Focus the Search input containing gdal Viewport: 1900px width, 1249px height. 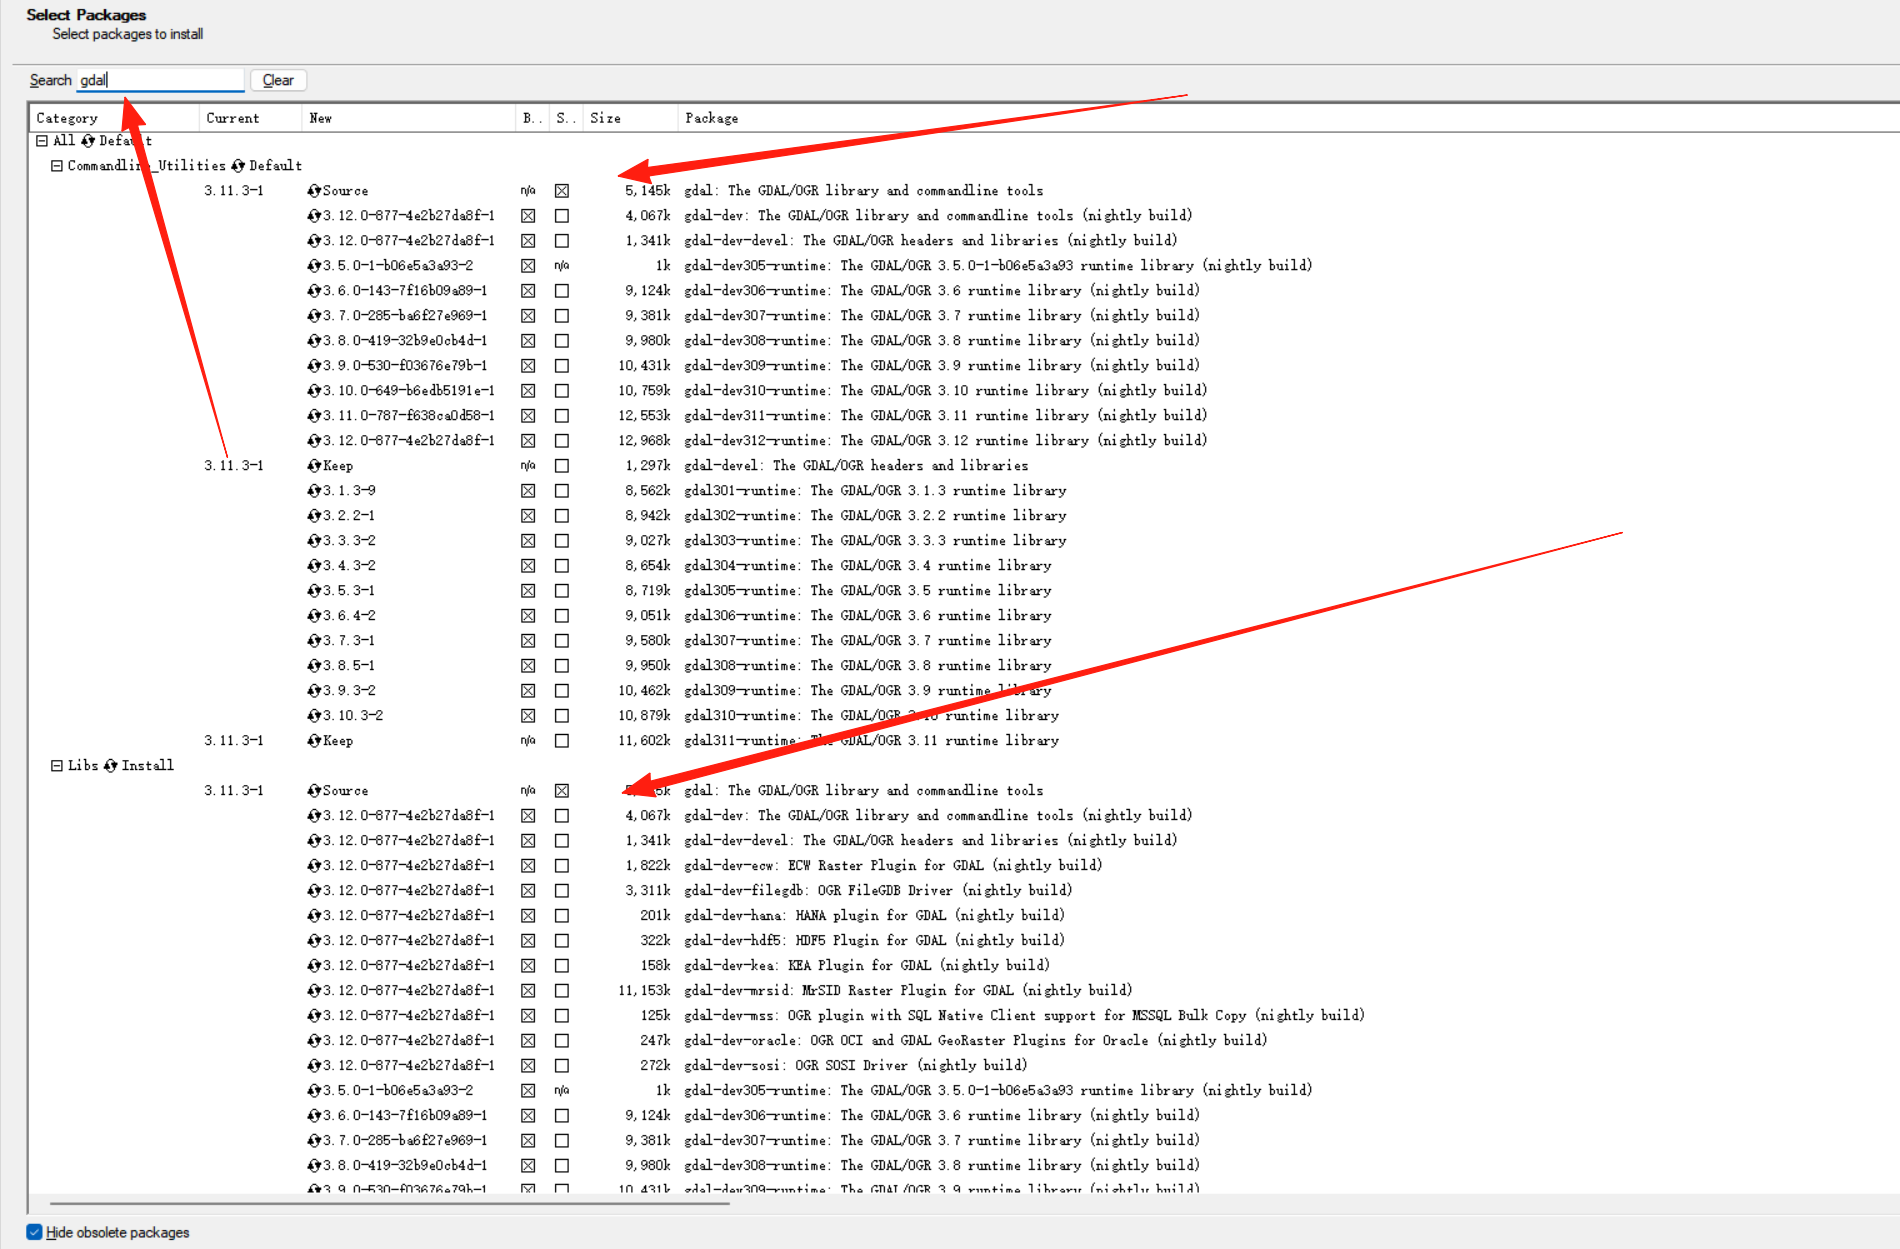point(160,80)
